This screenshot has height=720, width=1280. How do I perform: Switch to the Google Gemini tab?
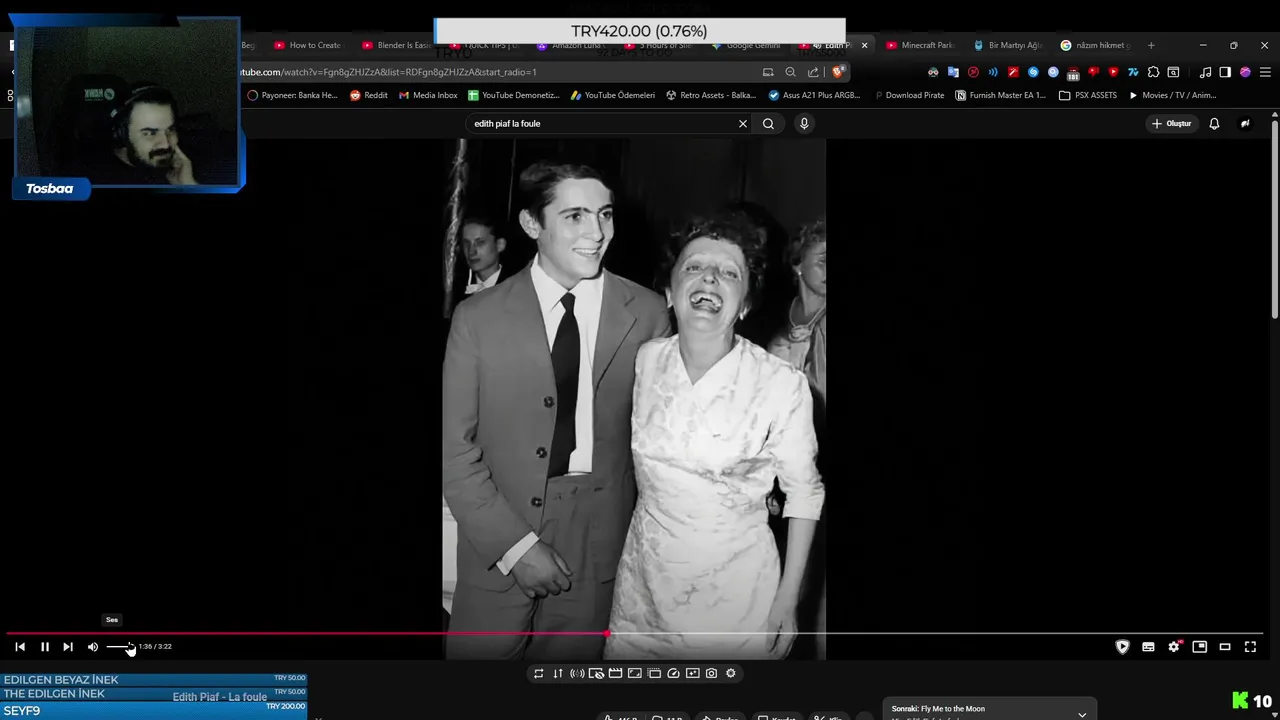coord(747,45)
